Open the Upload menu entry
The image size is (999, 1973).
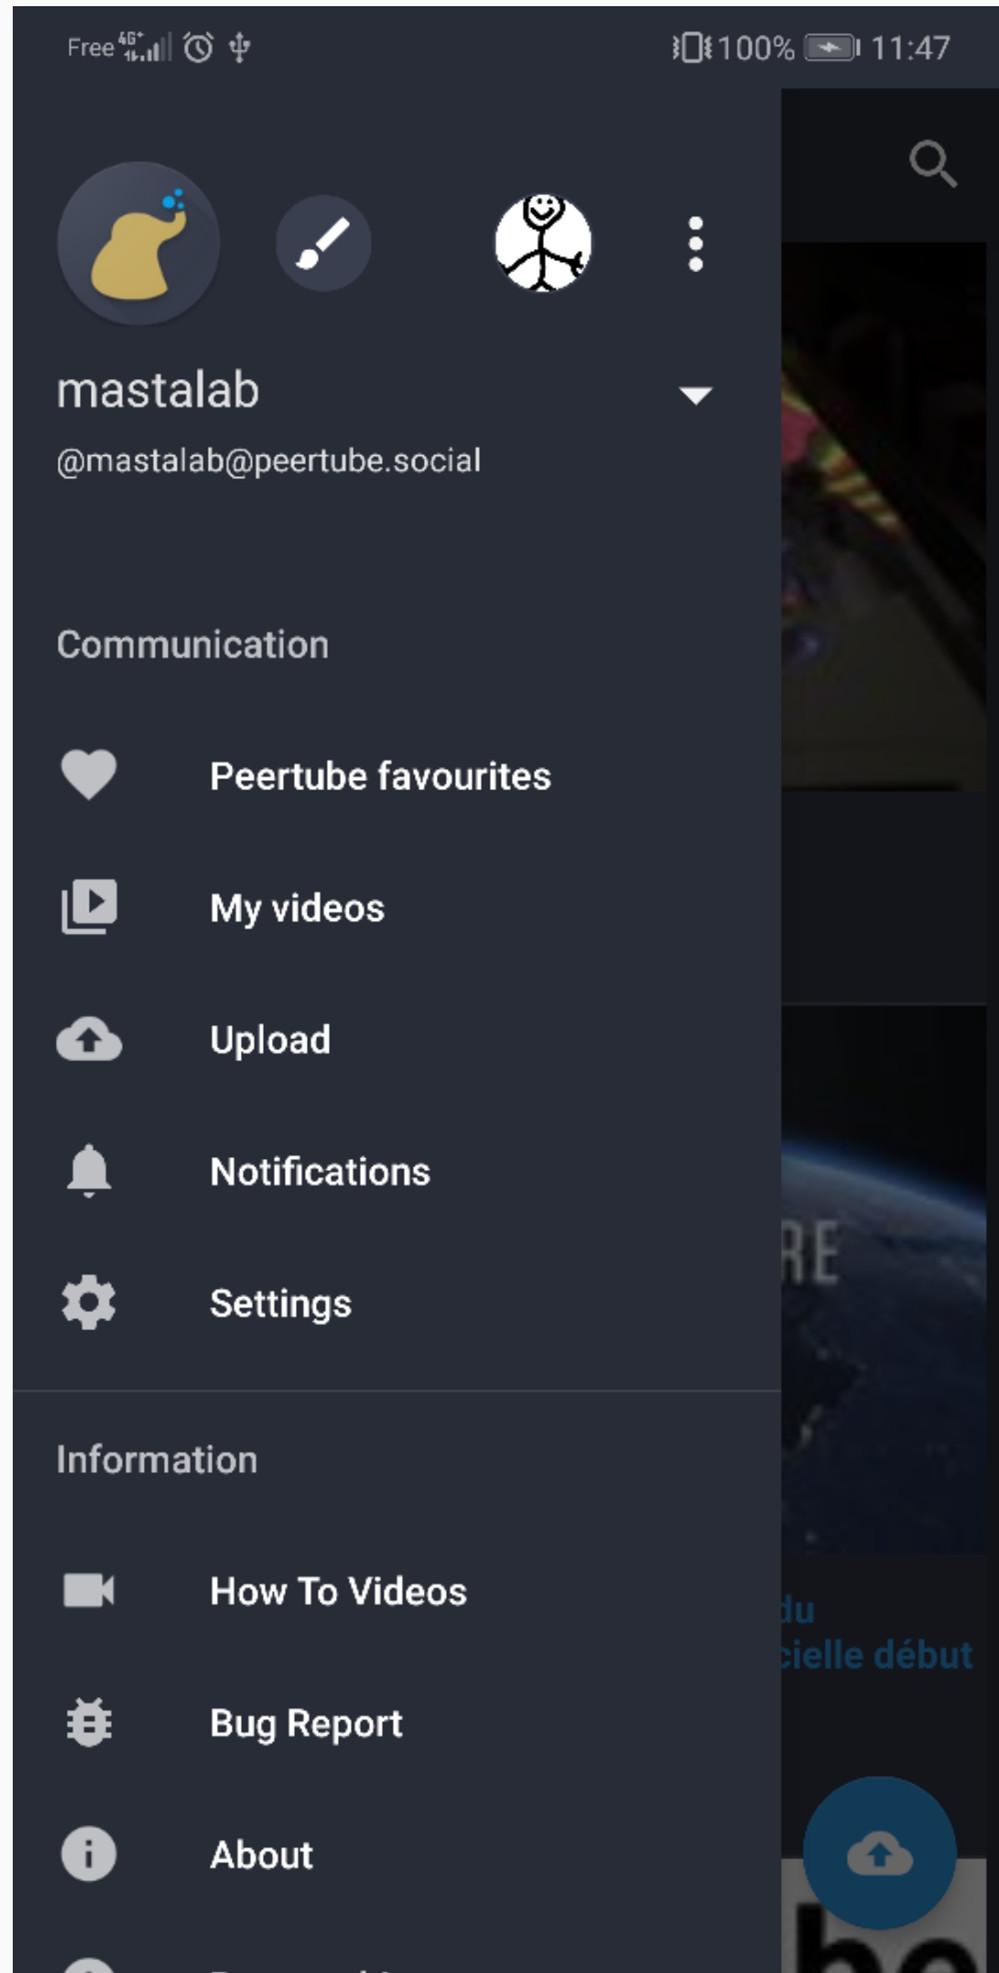397,1040
